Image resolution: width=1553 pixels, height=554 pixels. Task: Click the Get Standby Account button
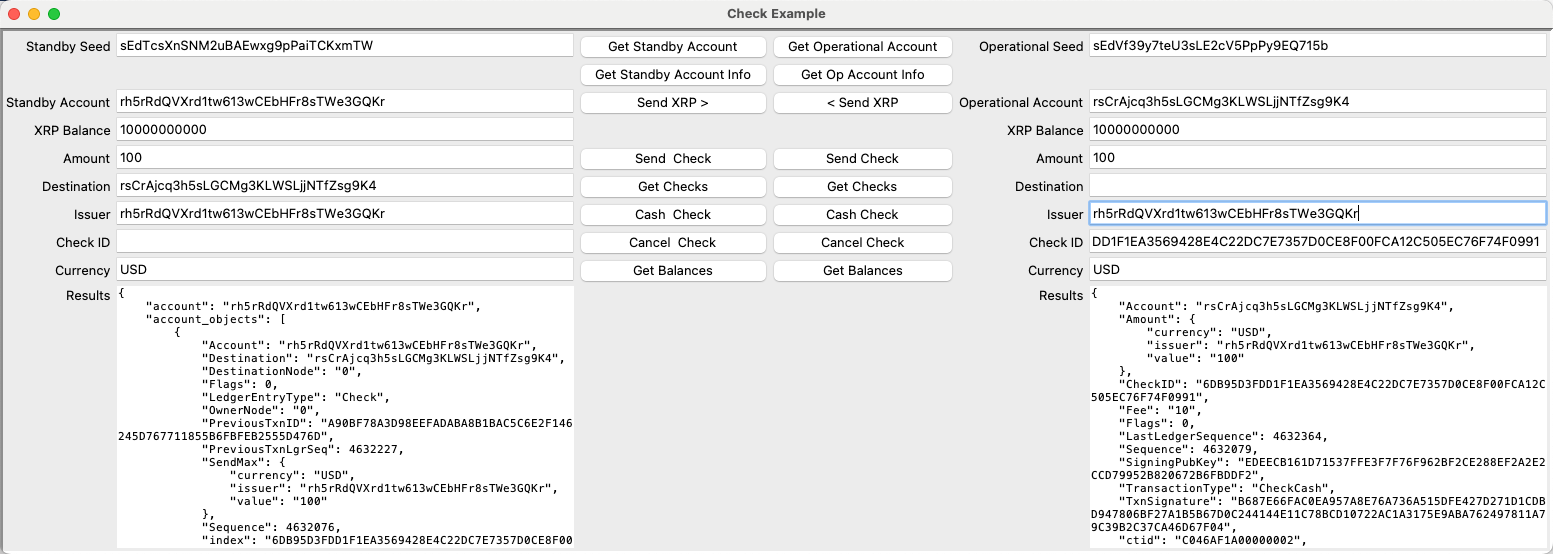pyautogui.click(x=673, y=46)
